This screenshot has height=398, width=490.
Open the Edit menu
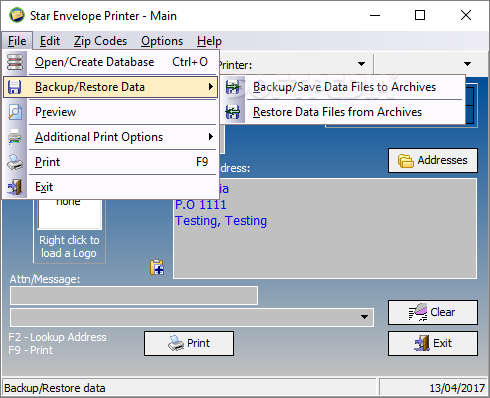(x=50, y=41)
